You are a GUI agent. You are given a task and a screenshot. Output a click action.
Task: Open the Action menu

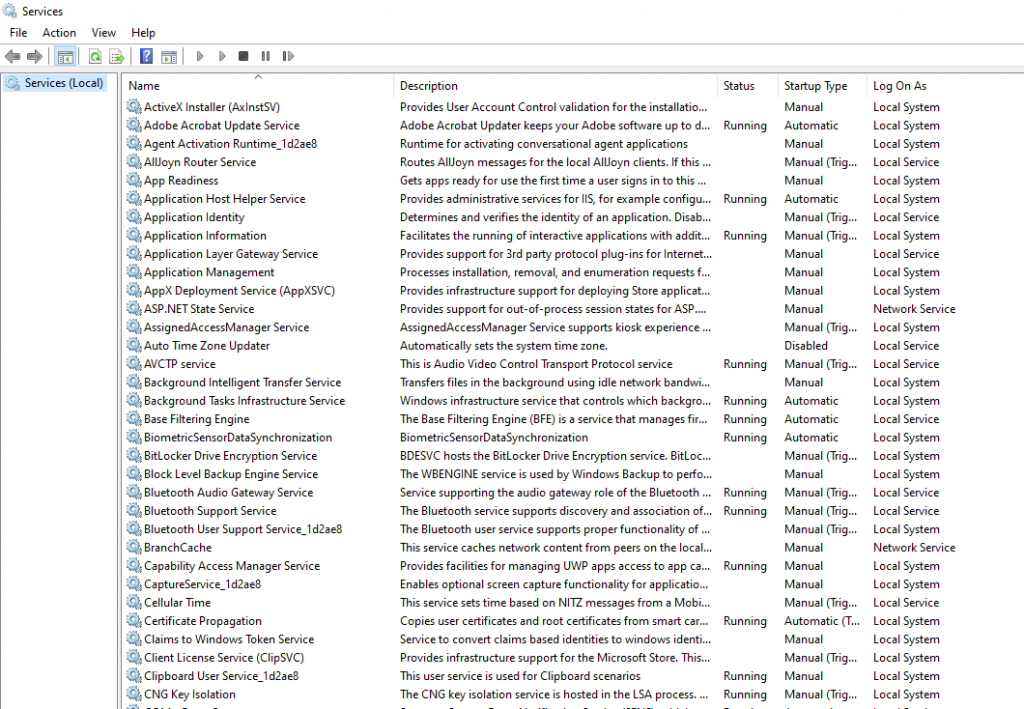point(59,32)
